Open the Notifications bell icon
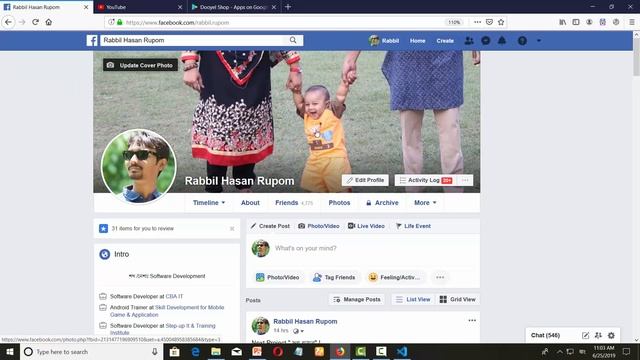 coord(502,40)
